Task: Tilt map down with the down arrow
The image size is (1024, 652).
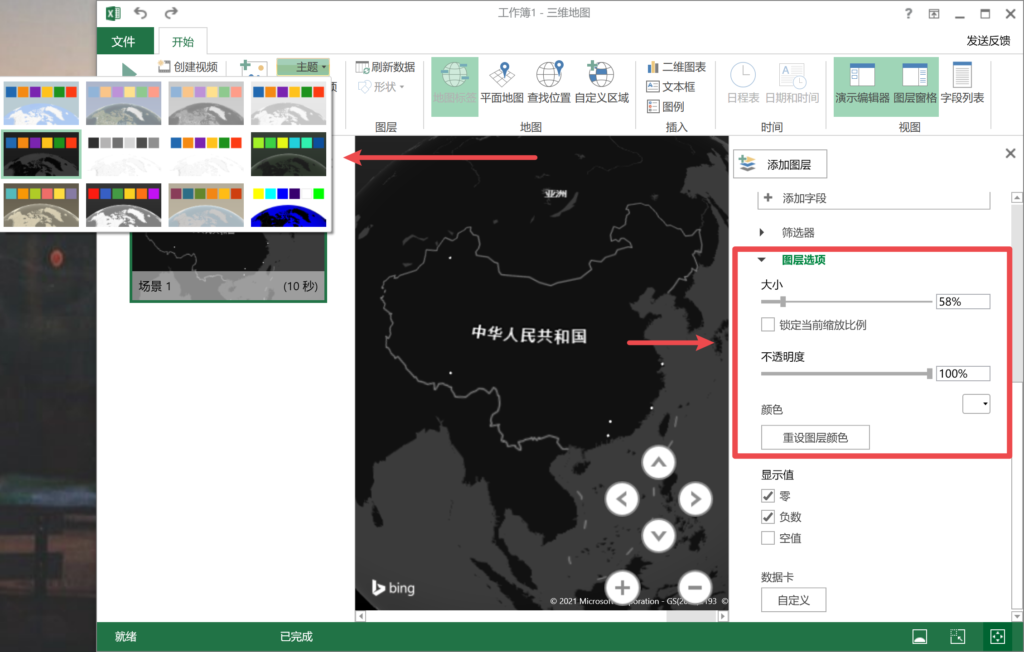Action: [658, 536]
